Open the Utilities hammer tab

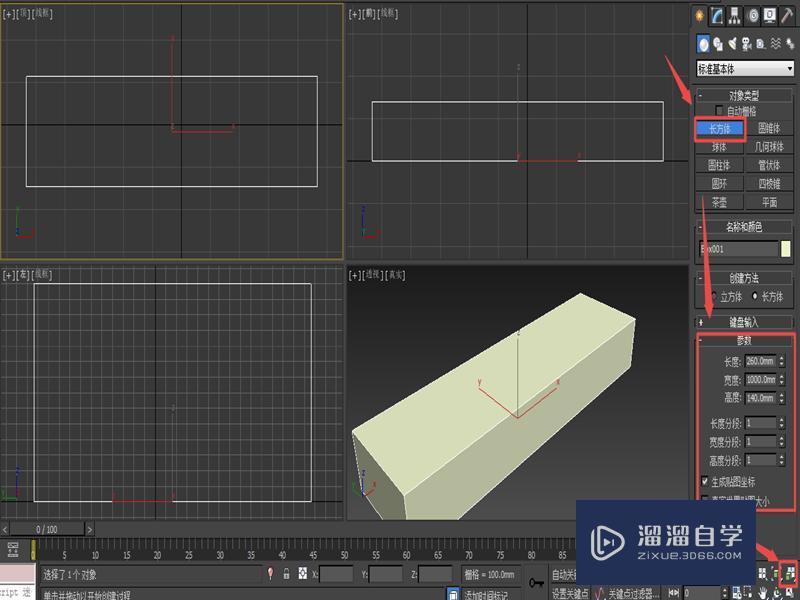(x=787, y=16)
